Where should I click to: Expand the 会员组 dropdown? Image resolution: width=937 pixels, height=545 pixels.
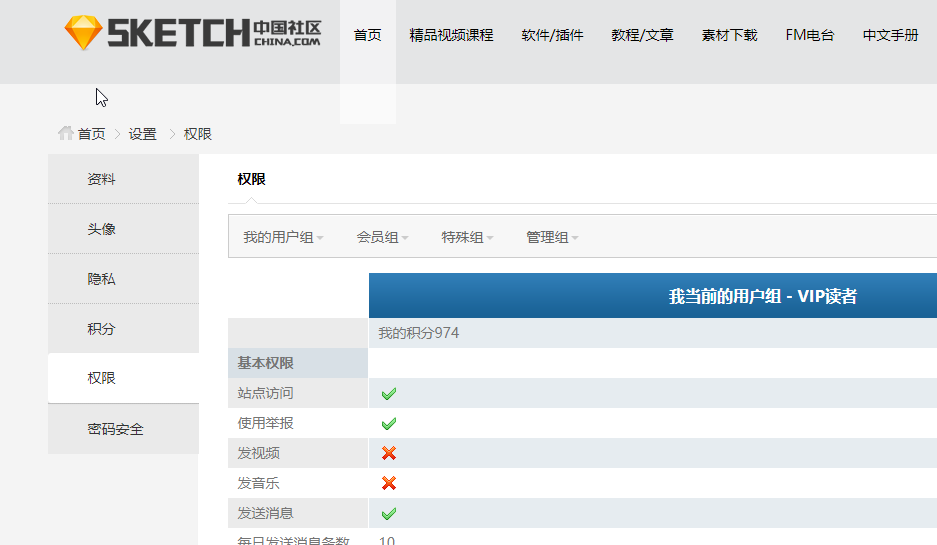coord(382,237)
